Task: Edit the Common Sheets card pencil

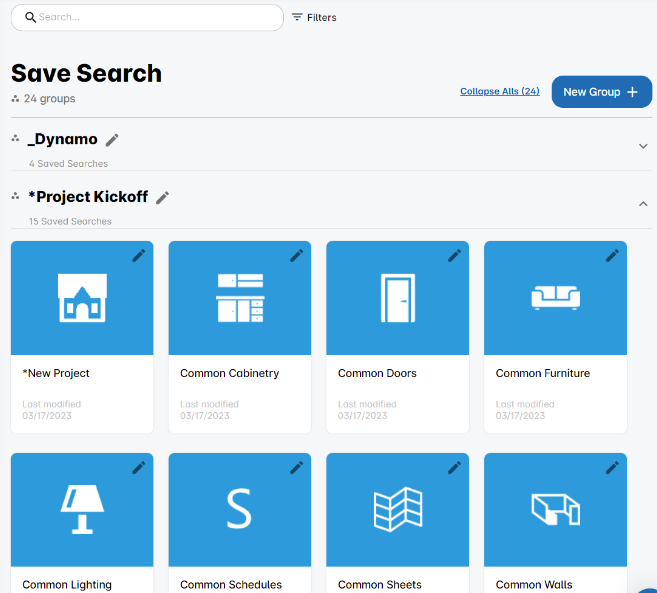Action: tap(454, 468)
